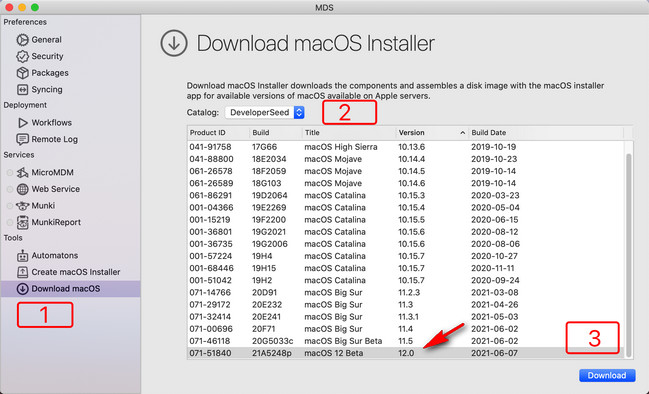The image size is (649, 394).
Task: Sort by Product ID column header
Action: pyautogui.click(x=218, y=133)
